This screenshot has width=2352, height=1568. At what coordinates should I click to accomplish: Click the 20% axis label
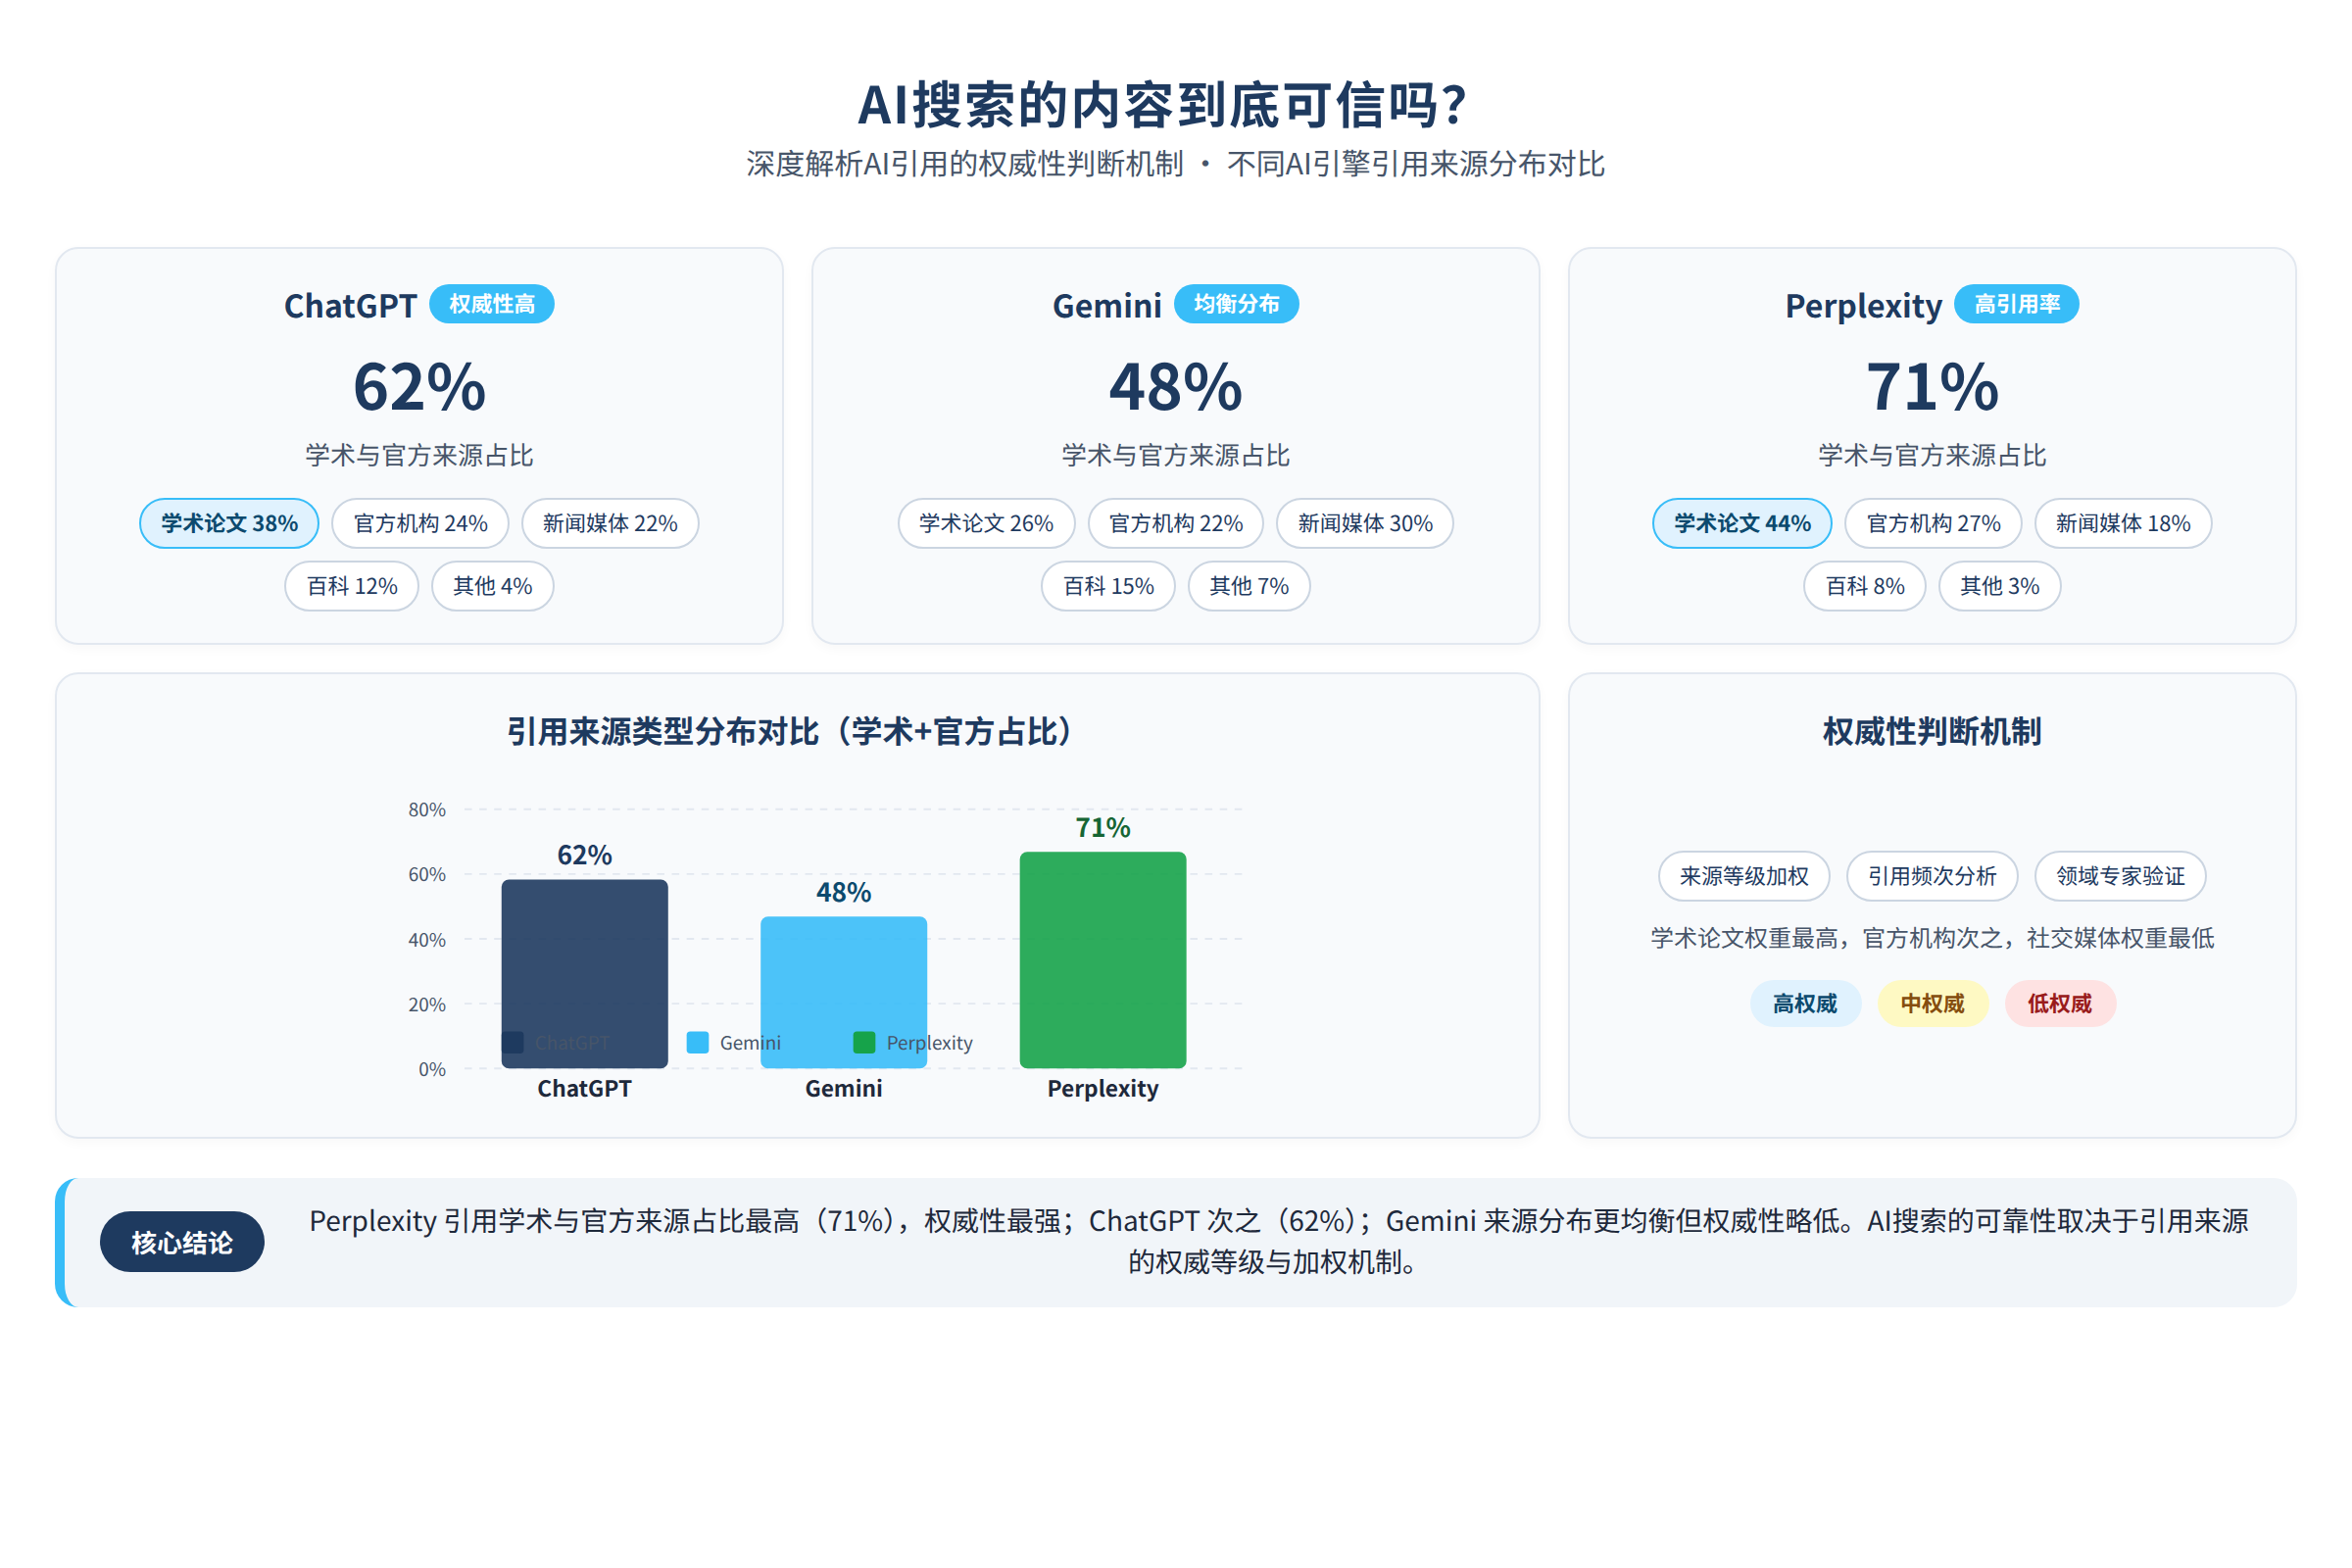pos(427,1004)
